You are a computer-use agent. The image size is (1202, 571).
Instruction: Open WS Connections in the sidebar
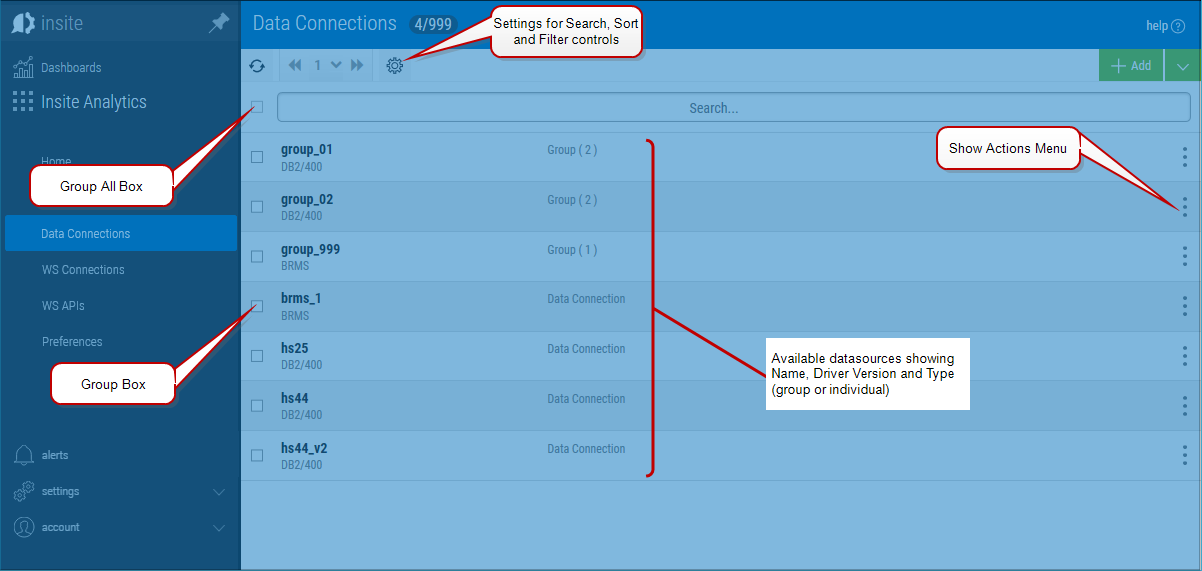83,270
